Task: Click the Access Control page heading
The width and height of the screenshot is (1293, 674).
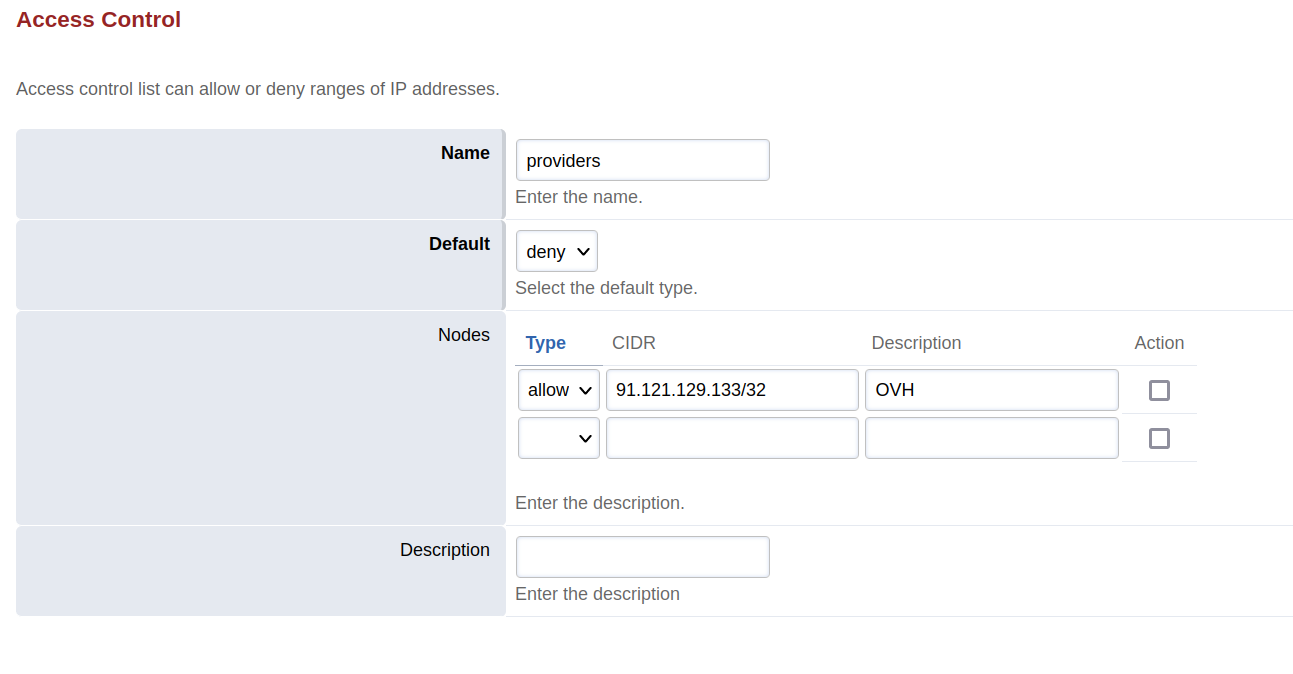Action: (98, 19)
